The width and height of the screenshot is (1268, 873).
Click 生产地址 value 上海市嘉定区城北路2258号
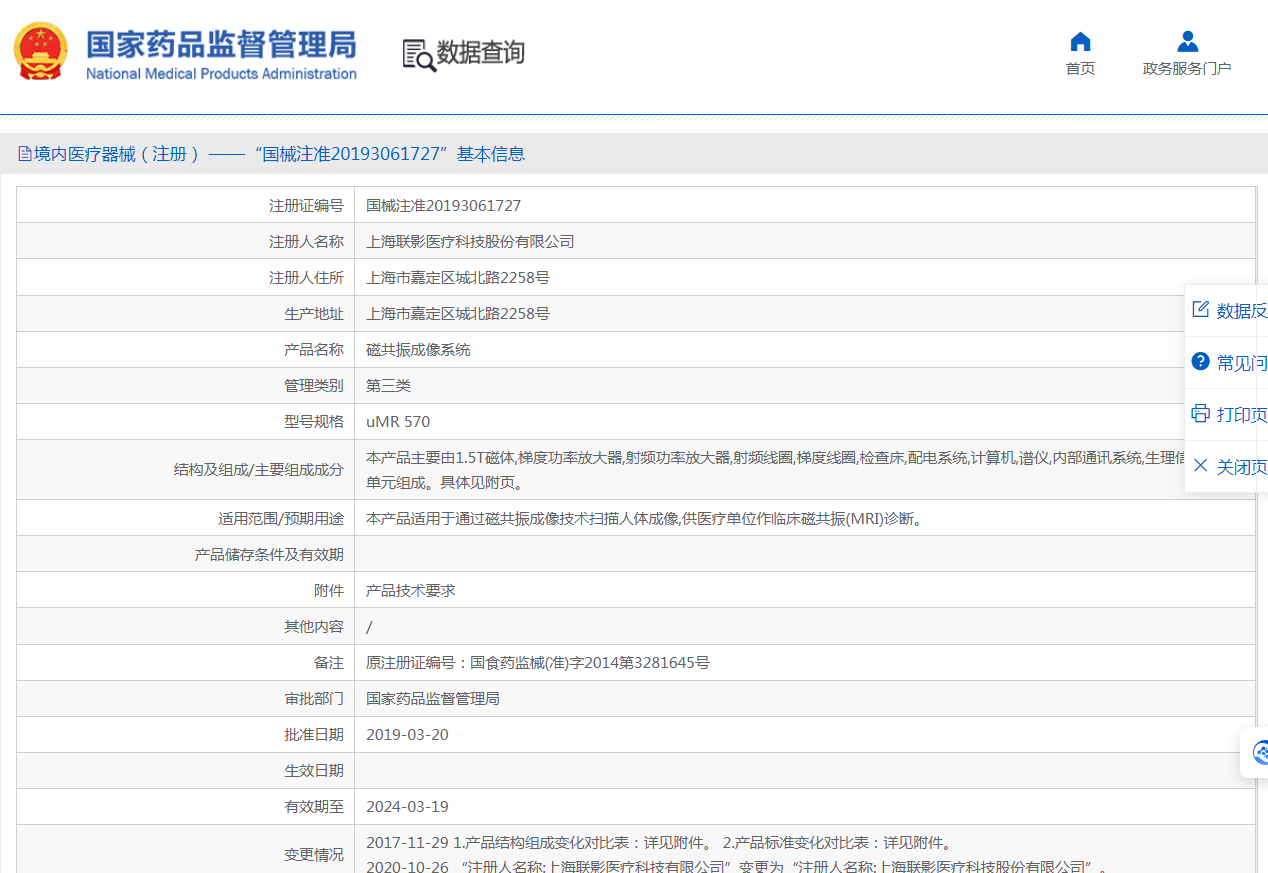[x=458, y=313]
